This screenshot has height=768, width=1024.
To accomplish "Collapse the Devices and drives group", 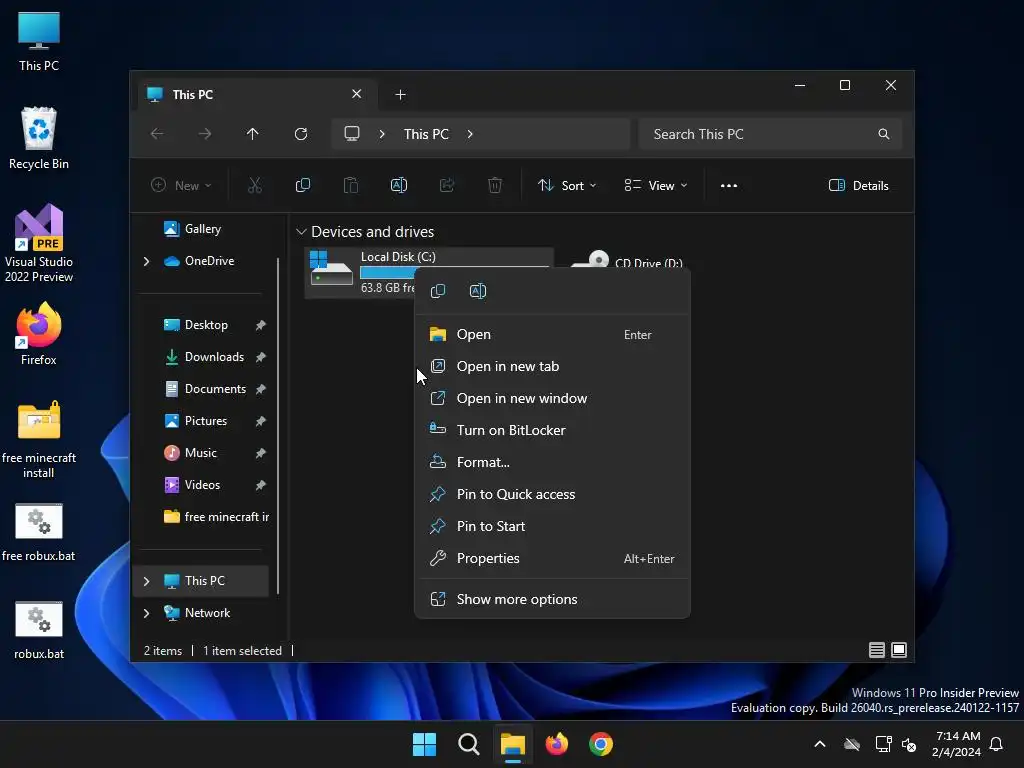I will pos(301,232).
